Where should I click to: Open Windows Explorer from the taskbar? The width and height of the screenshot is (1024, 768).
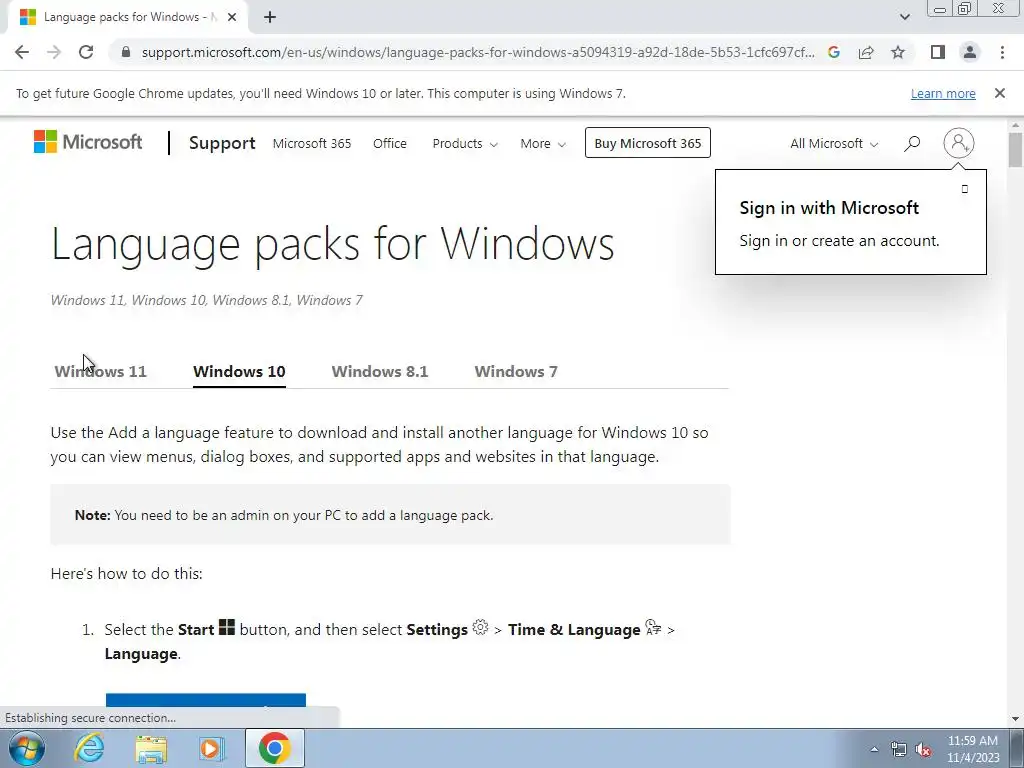point(151,748)
